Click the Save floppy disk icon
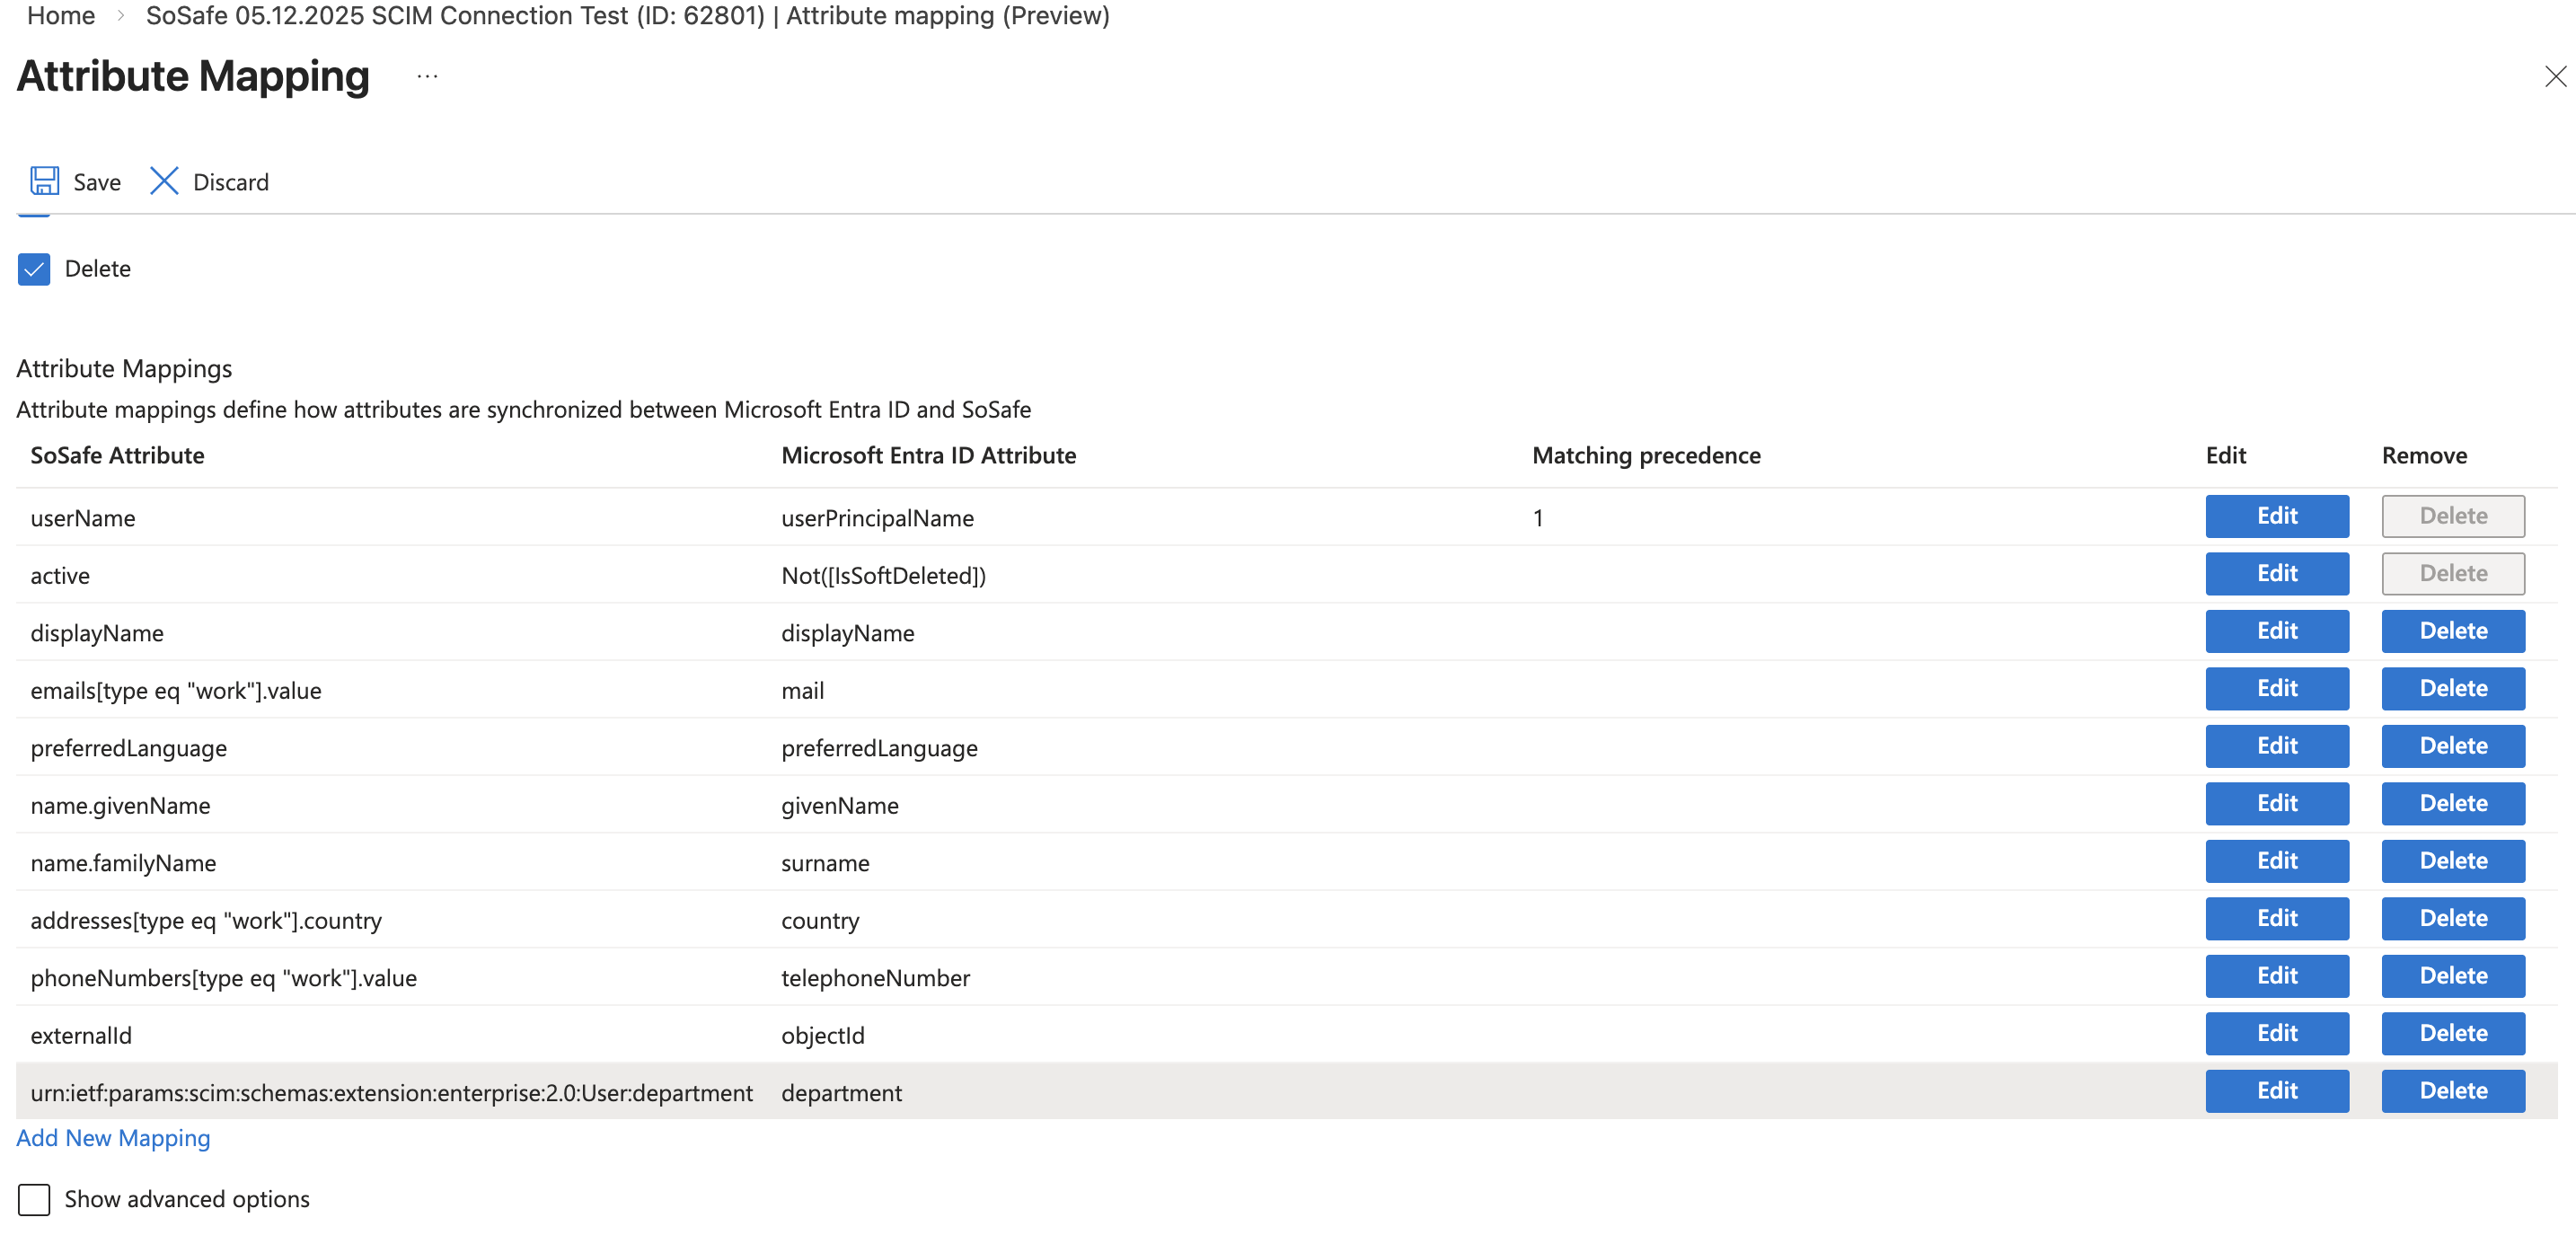Image resolution: width=2576 pixels, height=1244 pixels. [45, 181]
